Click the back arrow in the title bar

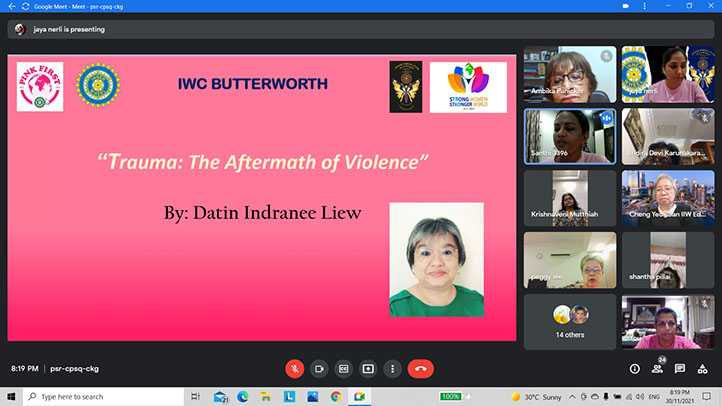10,6
